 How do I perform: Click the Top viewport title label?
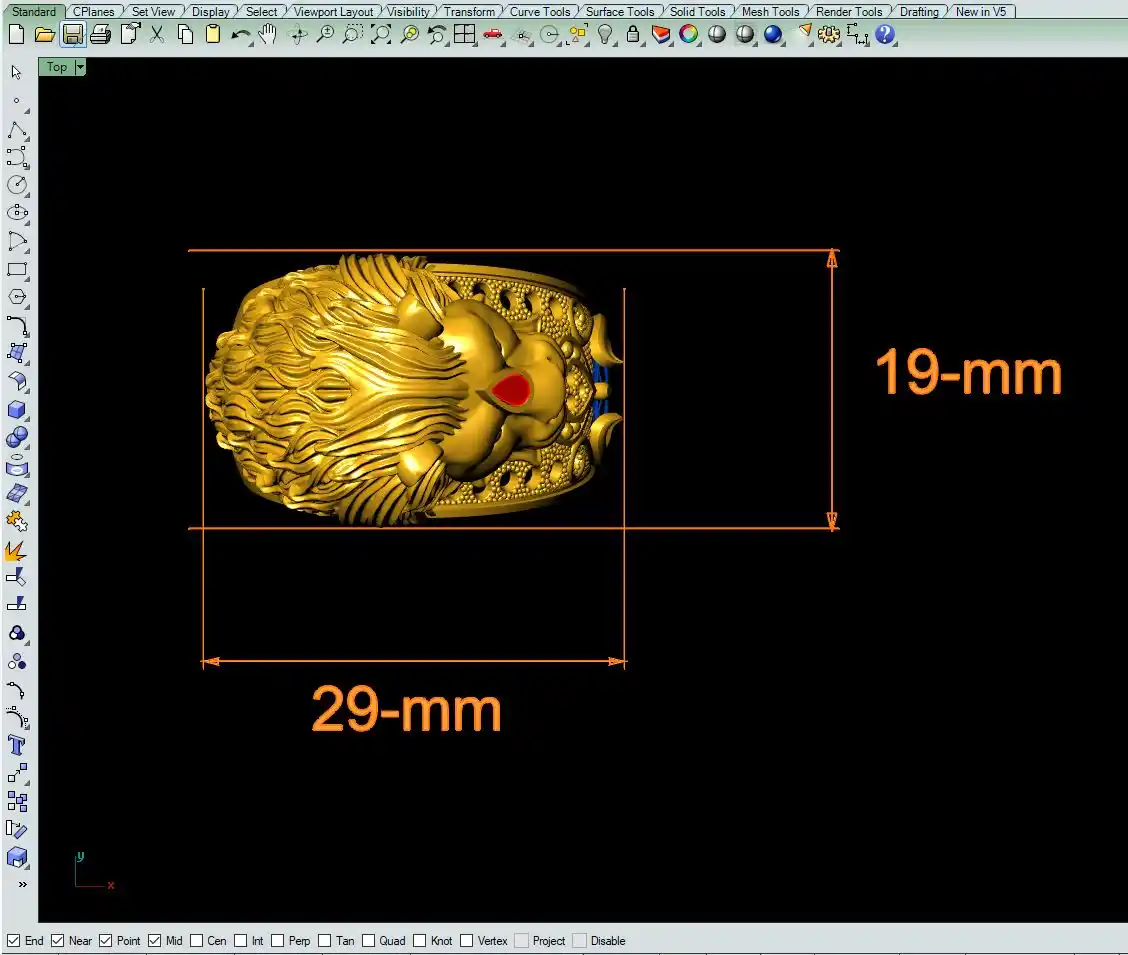57,67
